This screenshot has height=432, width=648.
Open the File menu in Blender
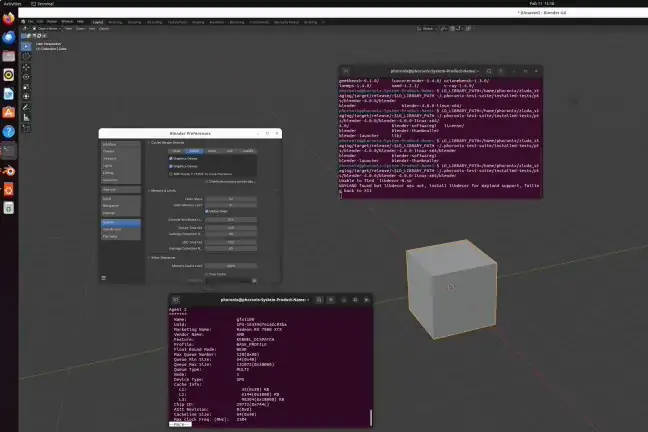[31, 21]
